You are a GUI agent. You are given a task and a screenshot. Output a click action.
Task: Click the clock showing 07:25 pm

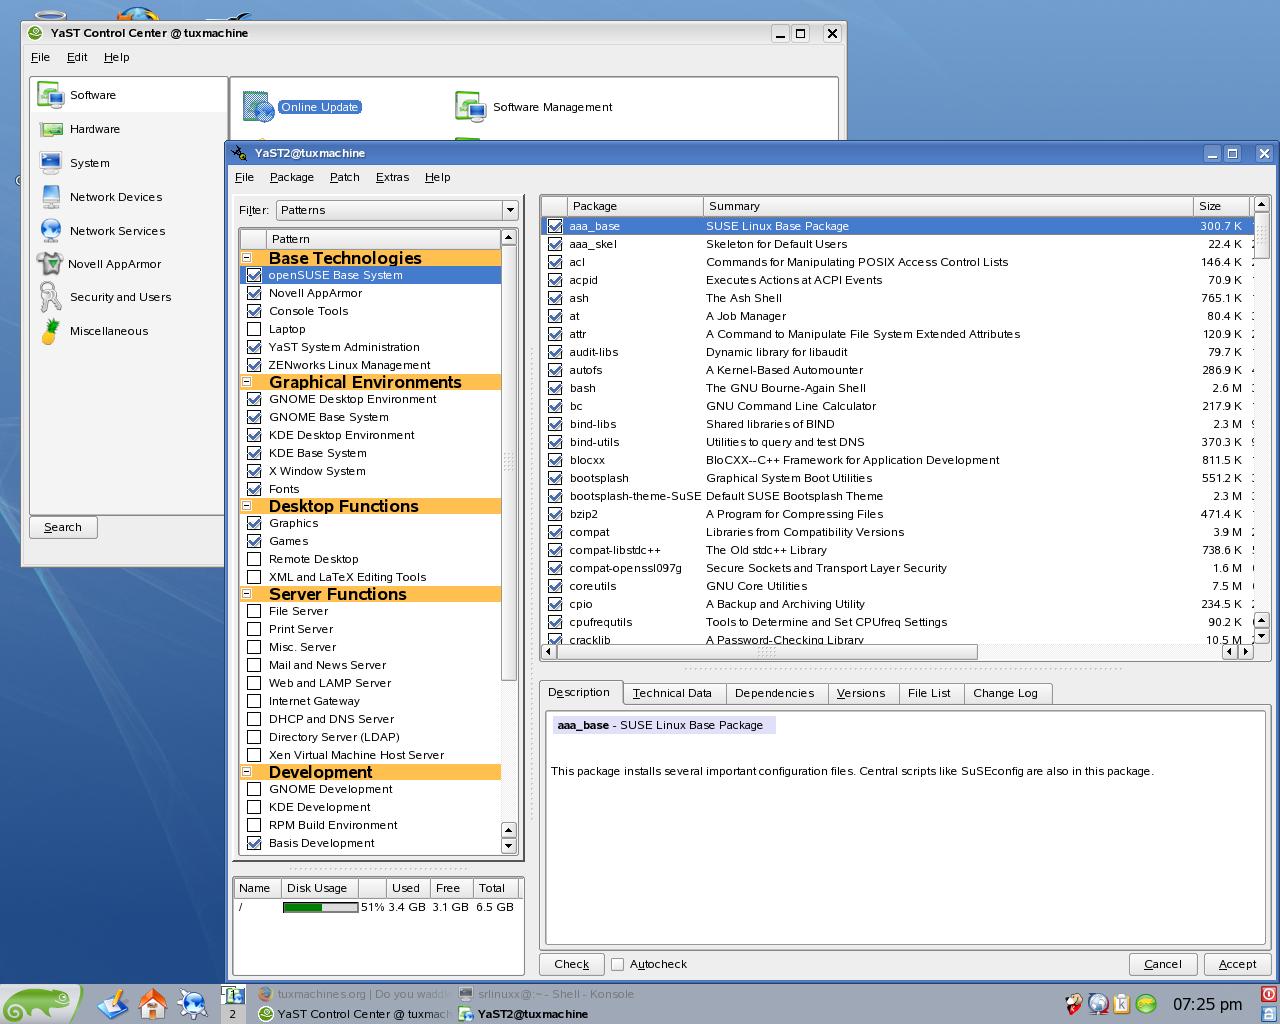[x=1208, y=1004]
